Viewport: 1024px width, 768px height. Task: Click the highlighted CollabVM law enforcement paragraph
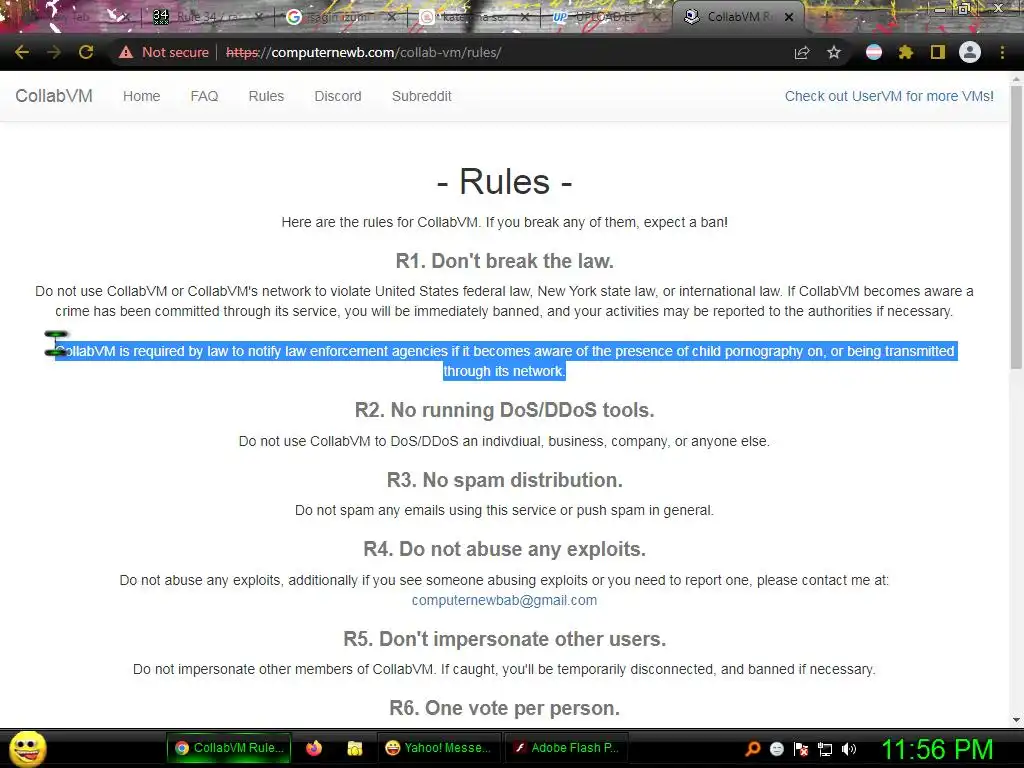point(504,361)
